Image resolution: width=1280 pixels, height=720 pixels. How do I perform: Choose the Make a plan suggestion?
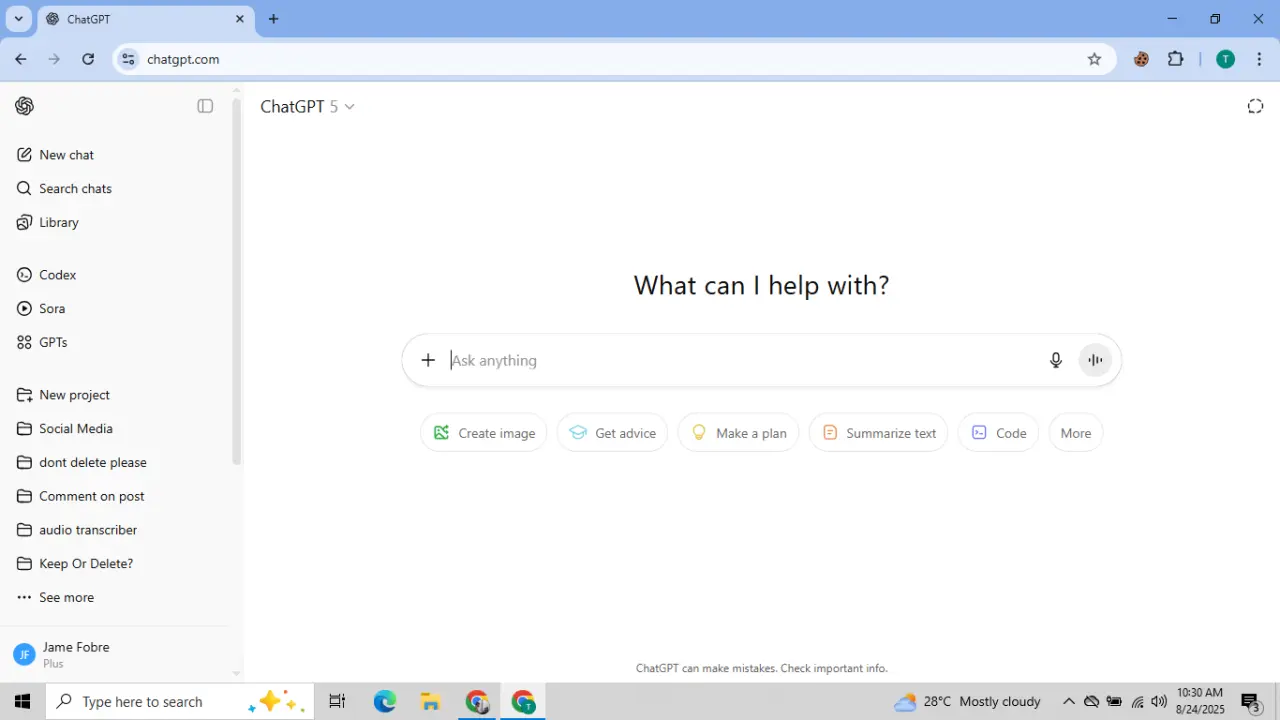tap(738, 433)
